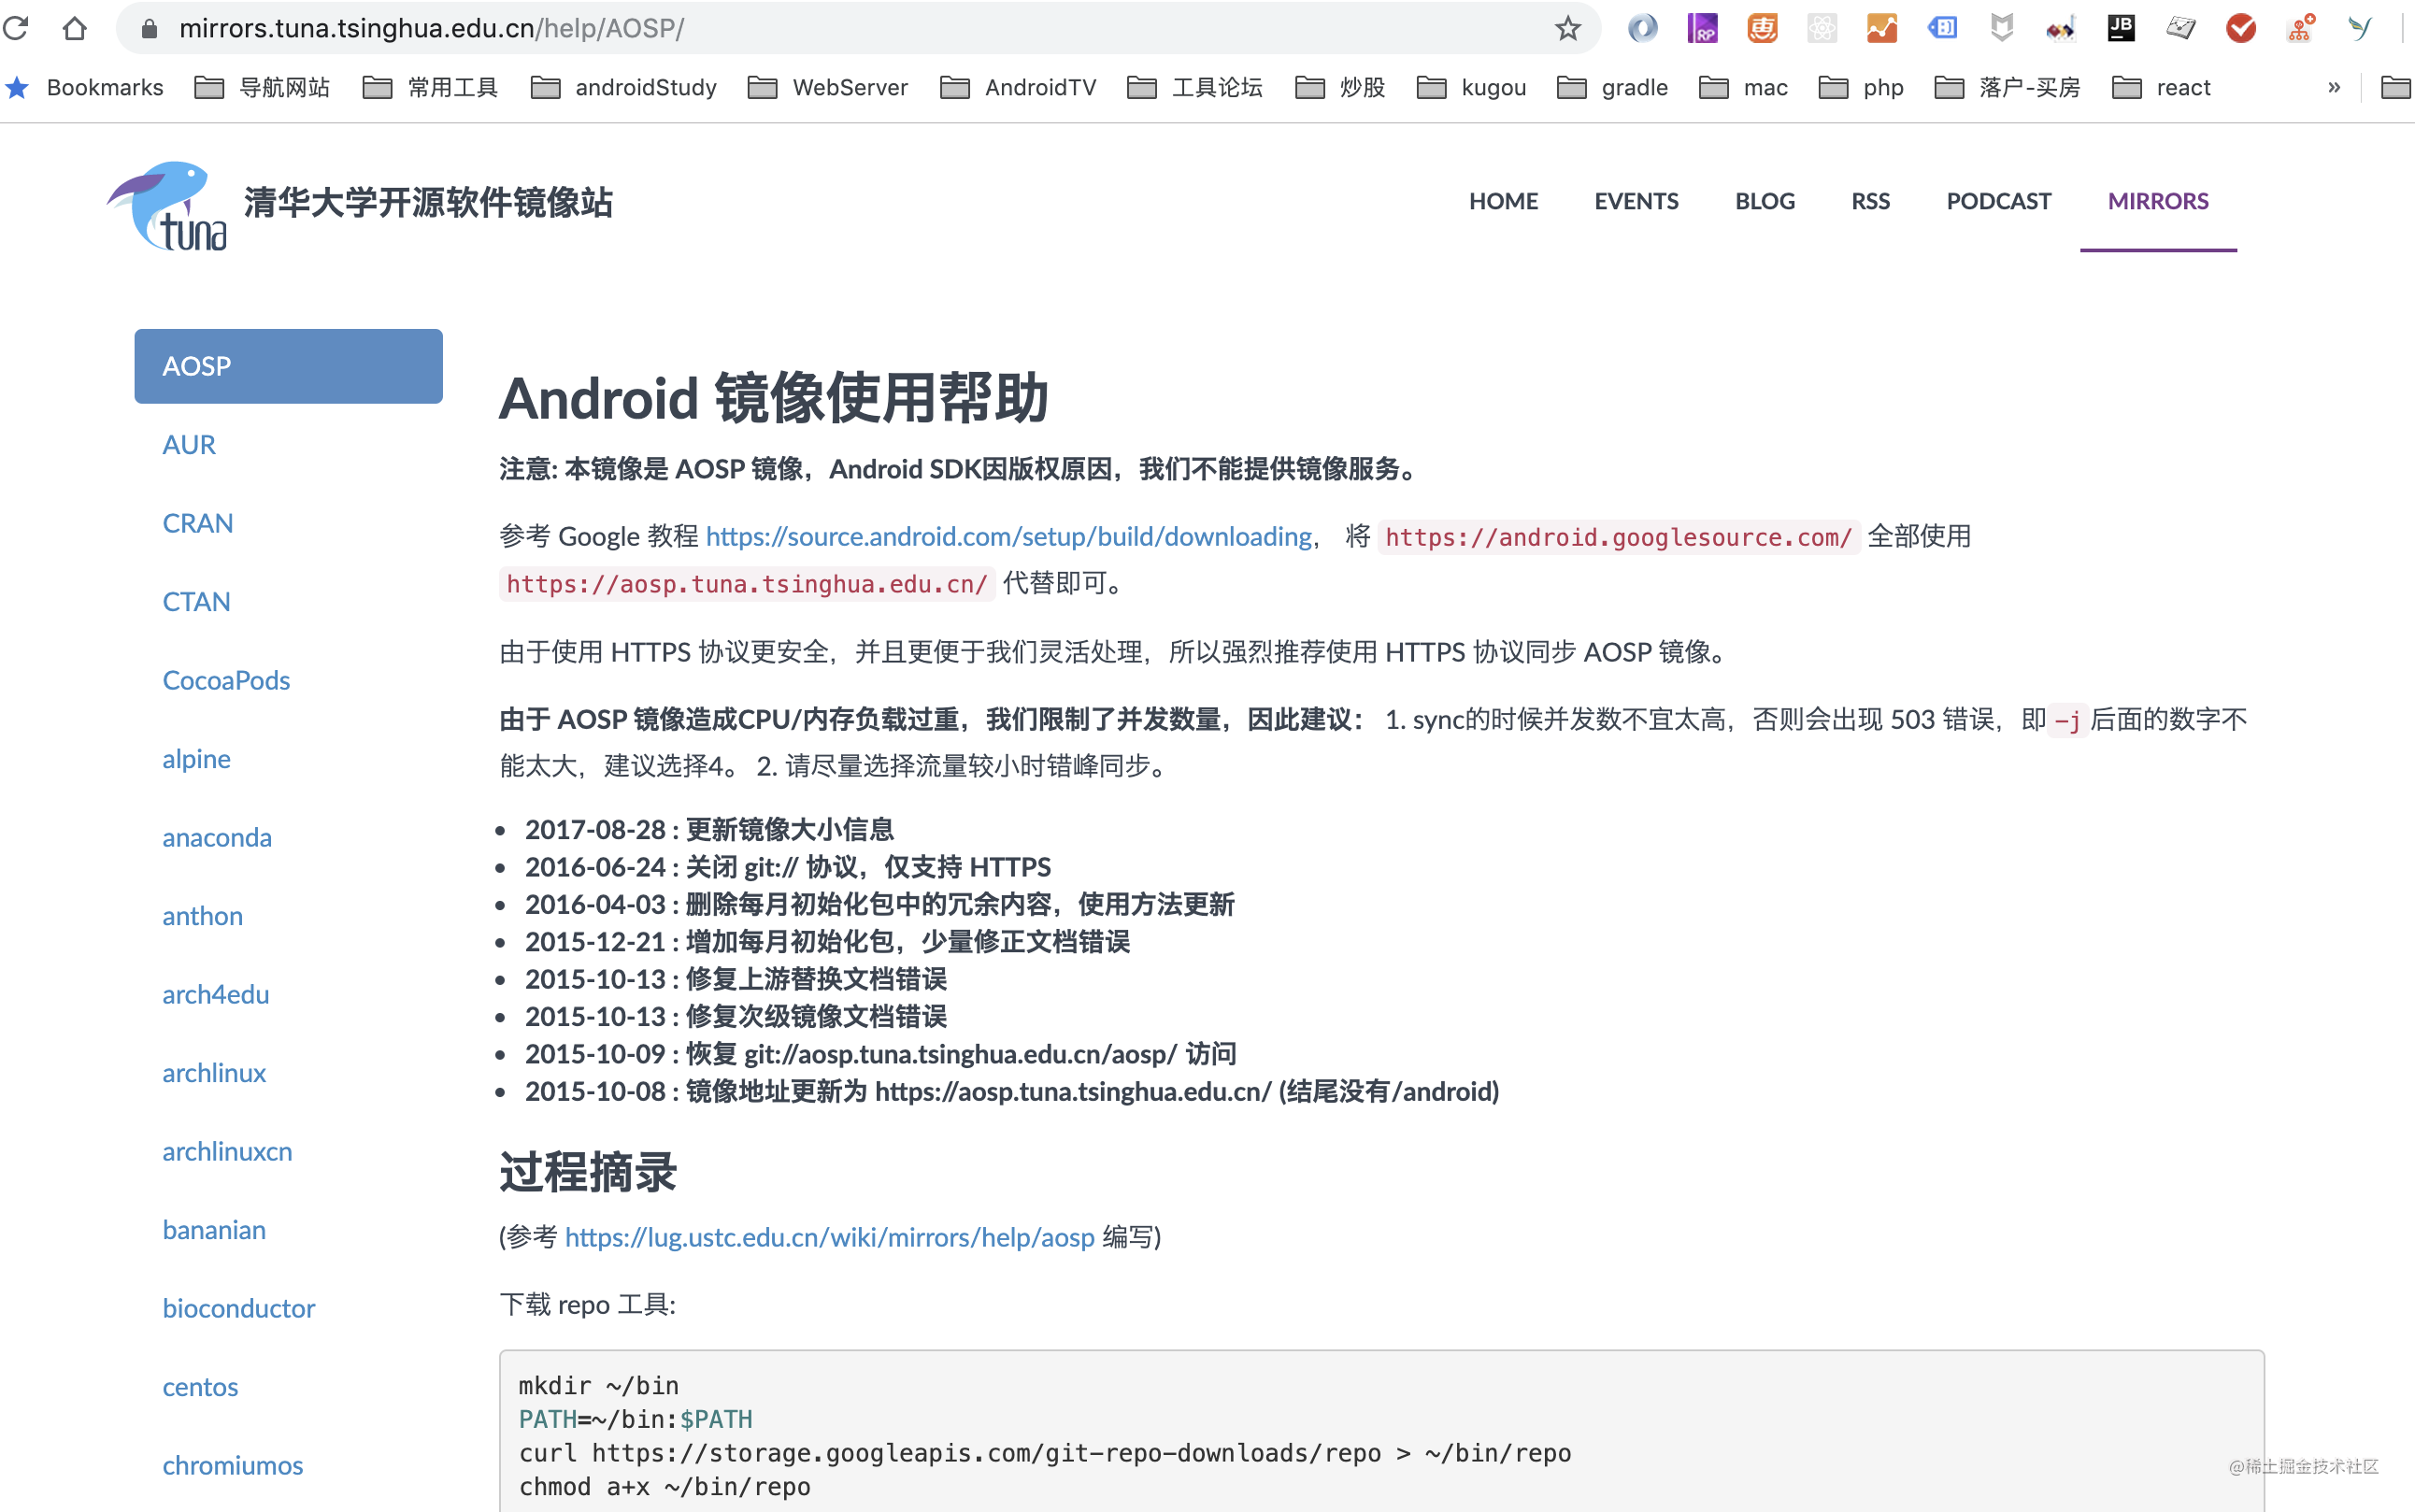Reload the page
Screen dimensions: 2415x1512
[17, 27]
